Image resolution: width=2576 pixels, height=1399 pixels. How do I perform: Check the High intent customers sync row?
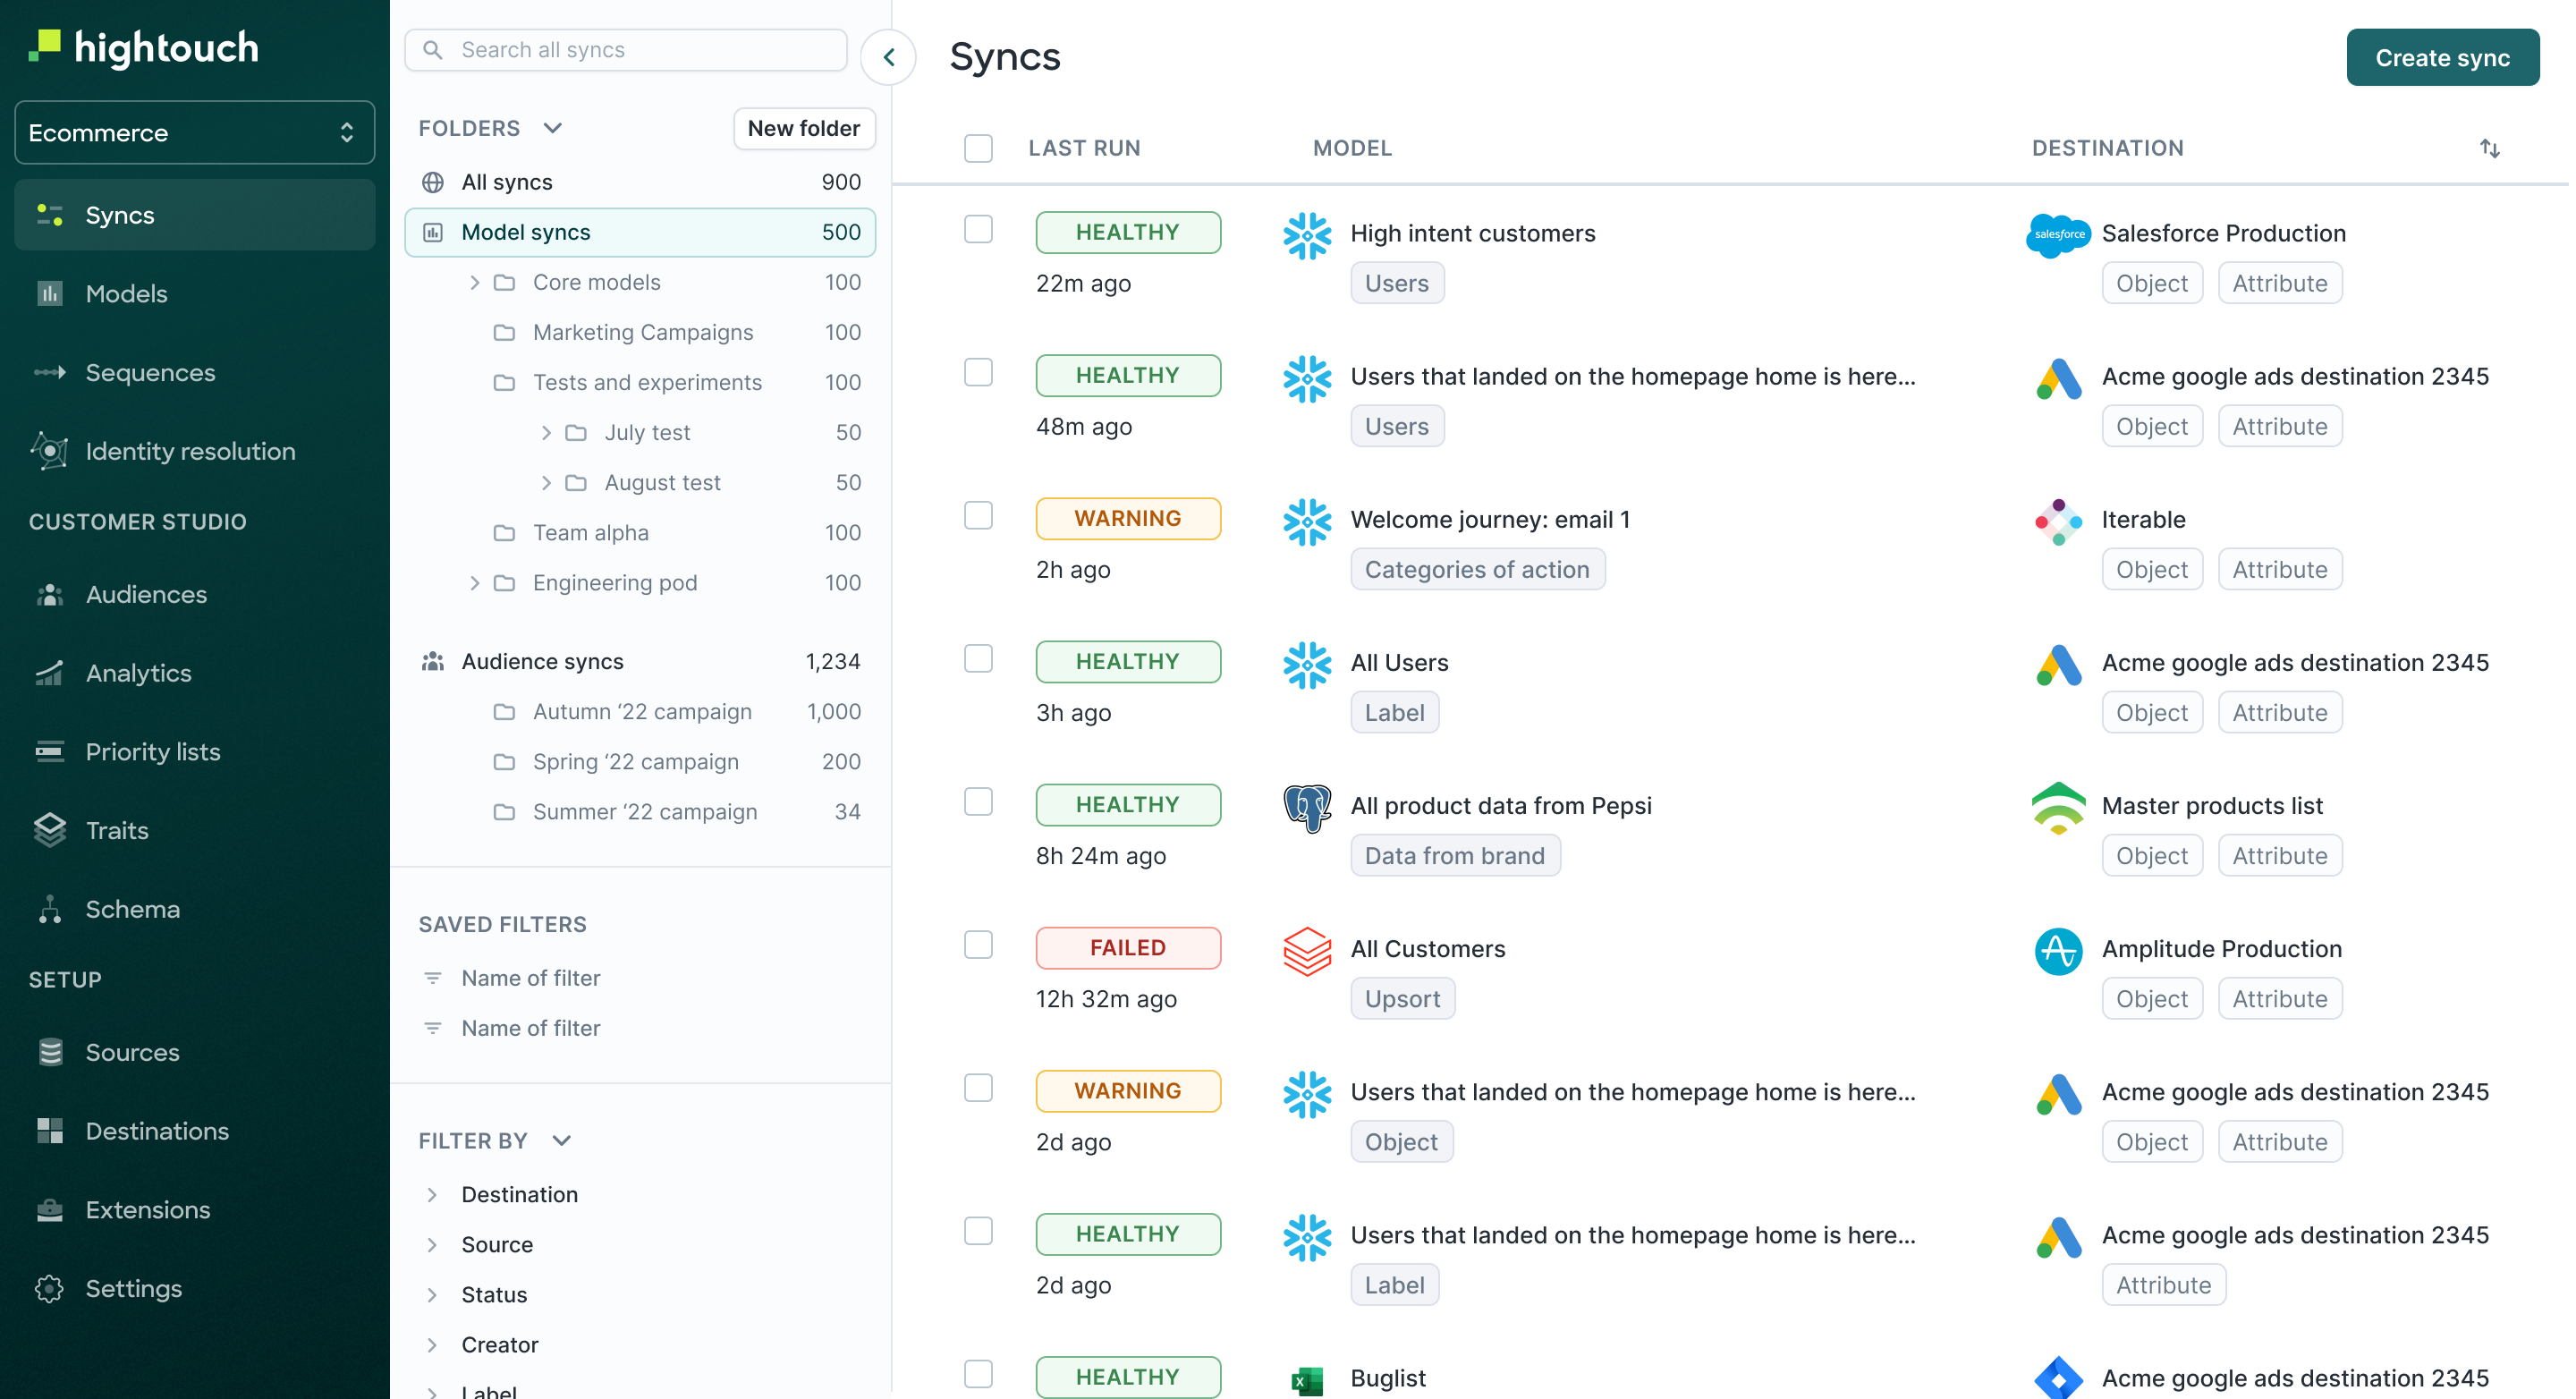tap(978, 230)
